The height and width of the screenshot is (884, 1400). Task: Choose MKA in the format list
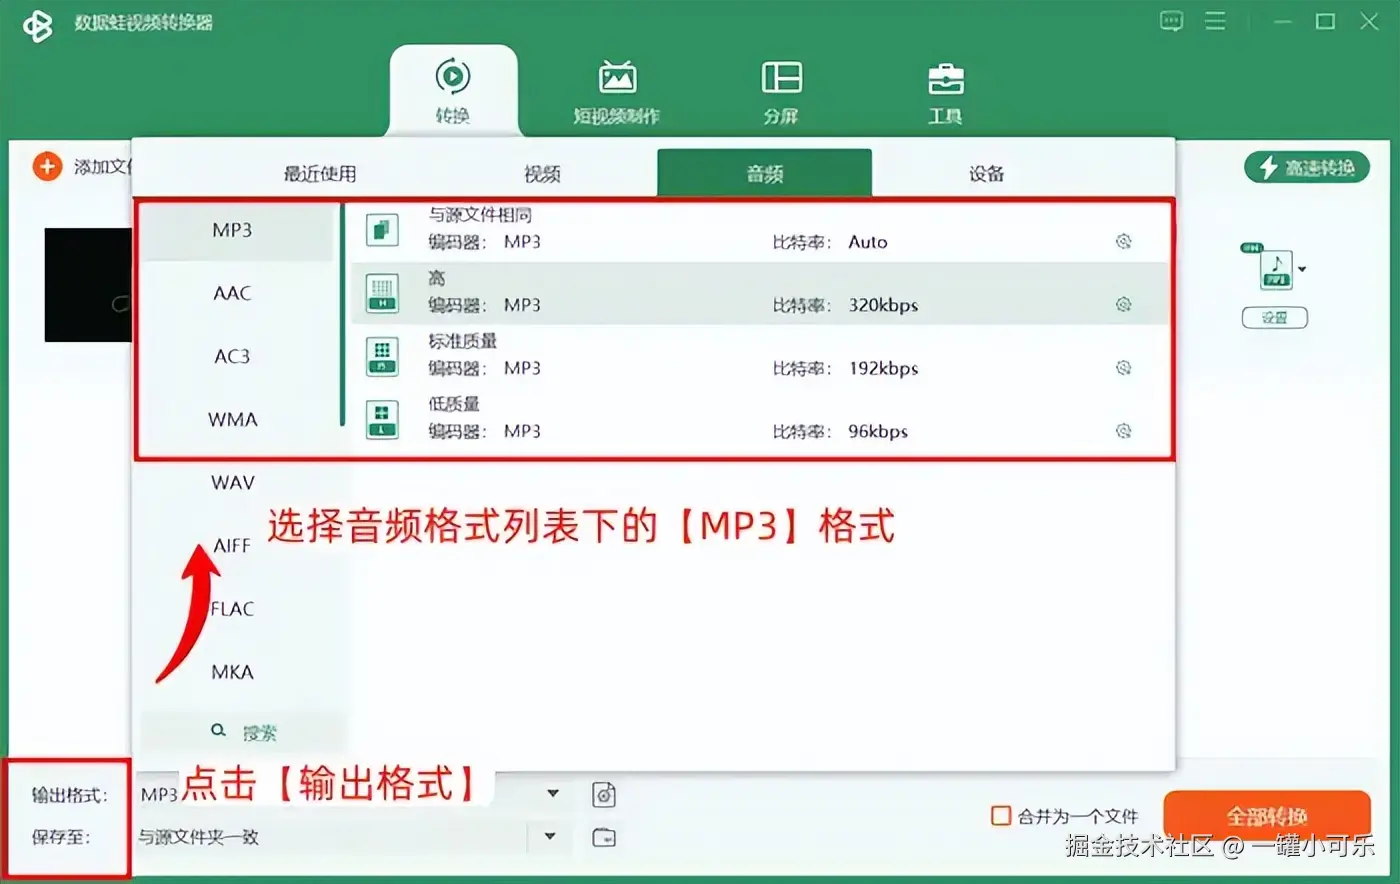tap(232, 671)
